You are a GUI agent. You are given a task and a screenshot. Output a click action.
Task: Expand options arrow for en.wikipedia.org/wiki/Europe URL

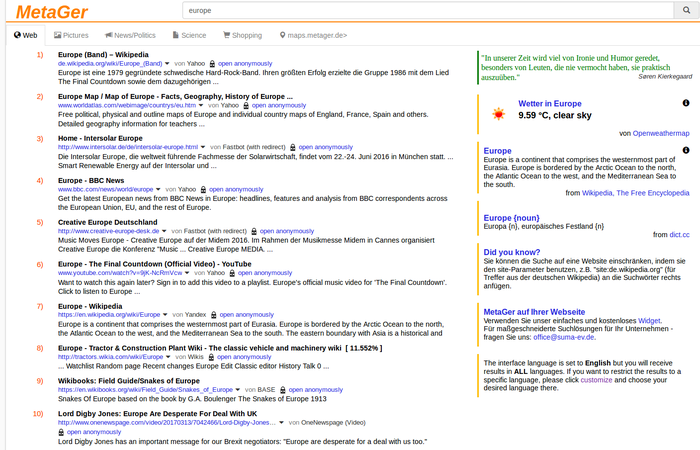click(x=165, y=315)
